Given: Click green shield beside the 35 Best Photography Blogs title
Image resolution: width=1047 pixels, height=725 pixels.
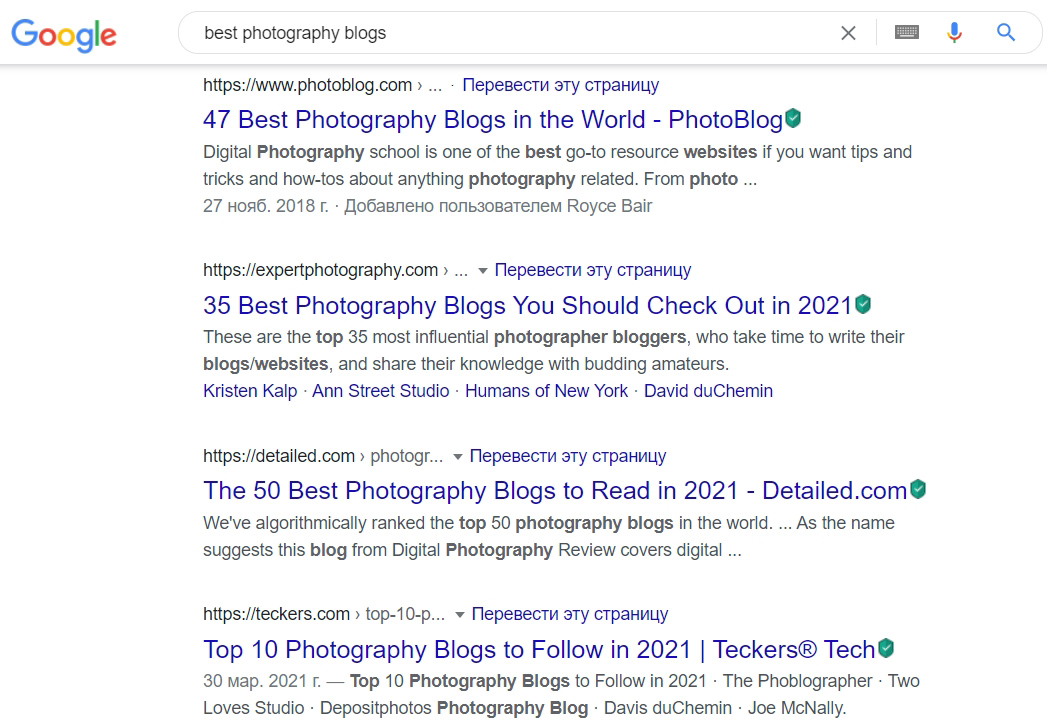Looking at the screenshot, I should [862, 304].
